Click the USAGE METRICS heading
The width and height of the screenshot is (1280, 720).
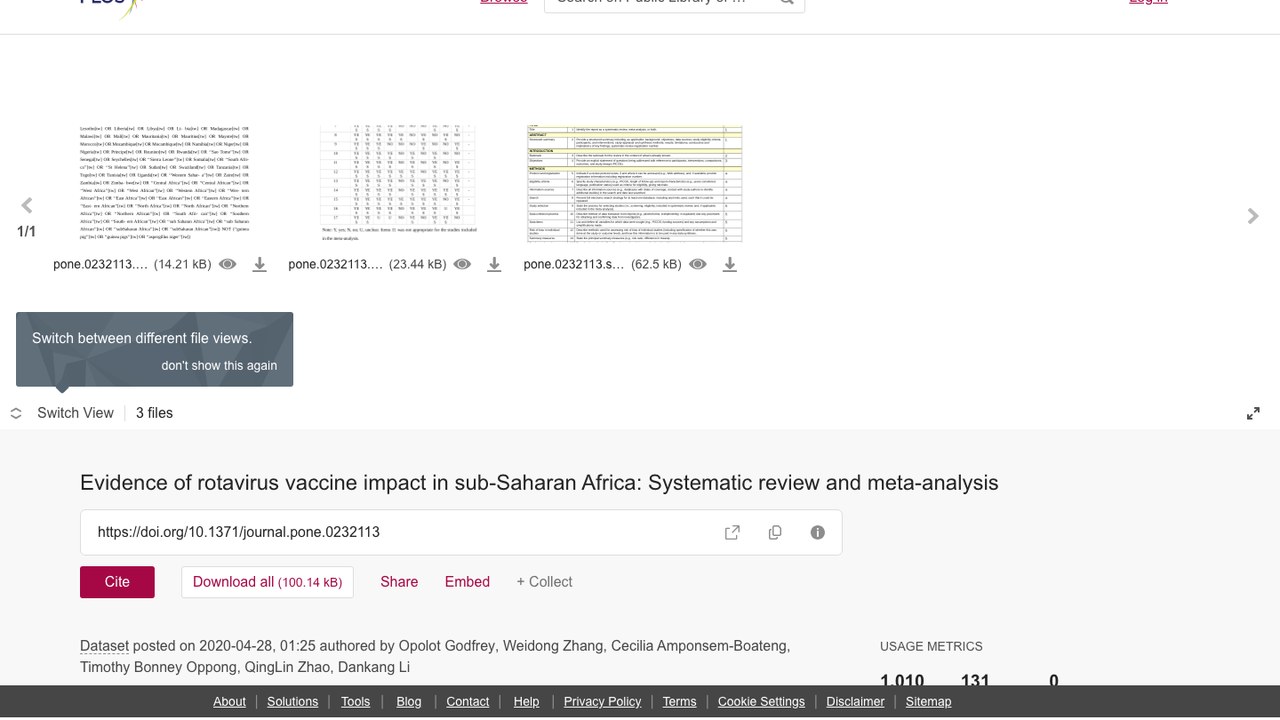[x=931, y=647]
